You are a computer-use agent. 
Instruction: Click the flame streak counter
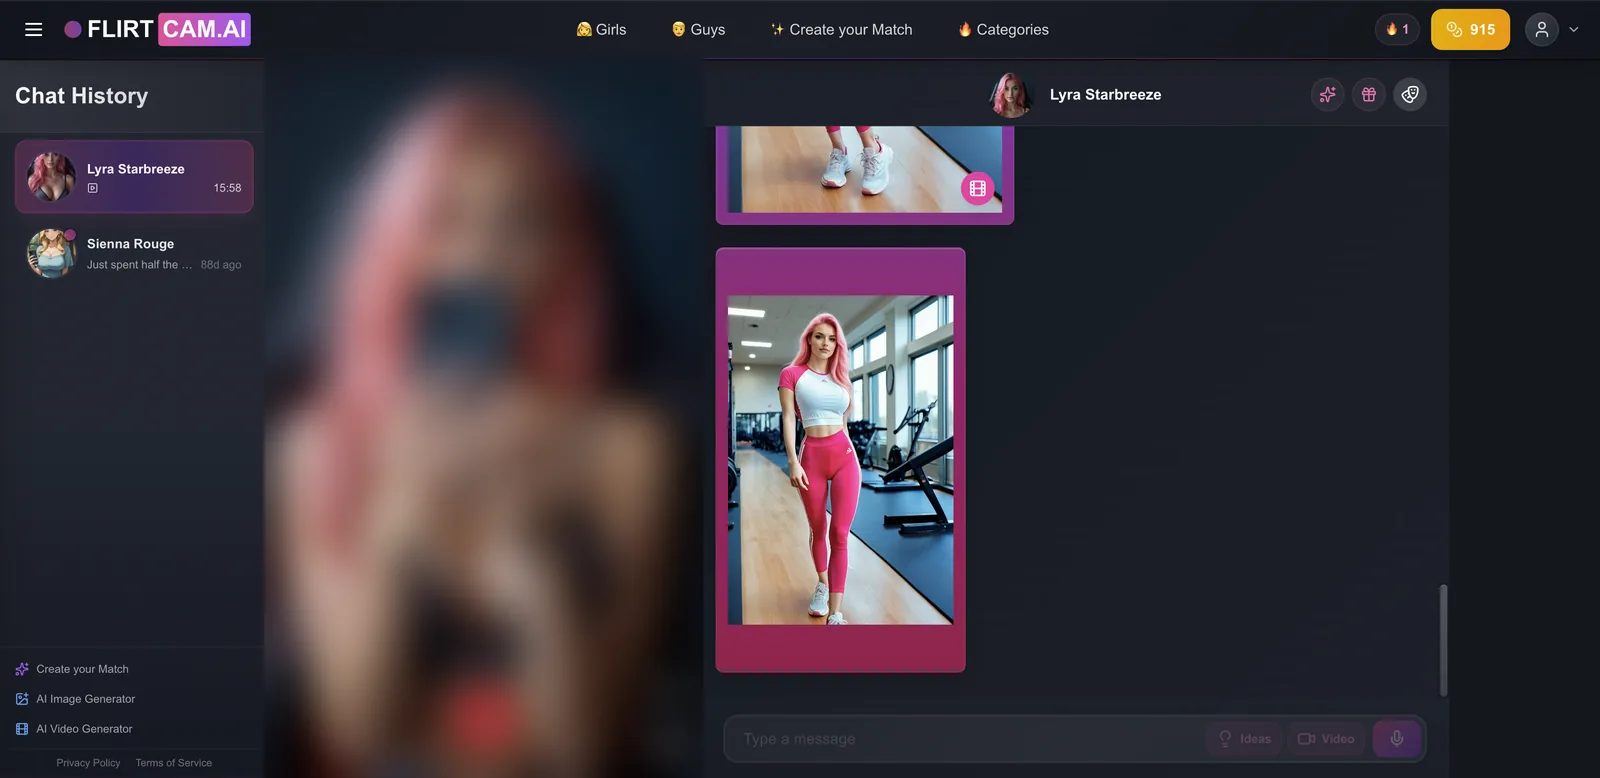[x=1397, y=29]
